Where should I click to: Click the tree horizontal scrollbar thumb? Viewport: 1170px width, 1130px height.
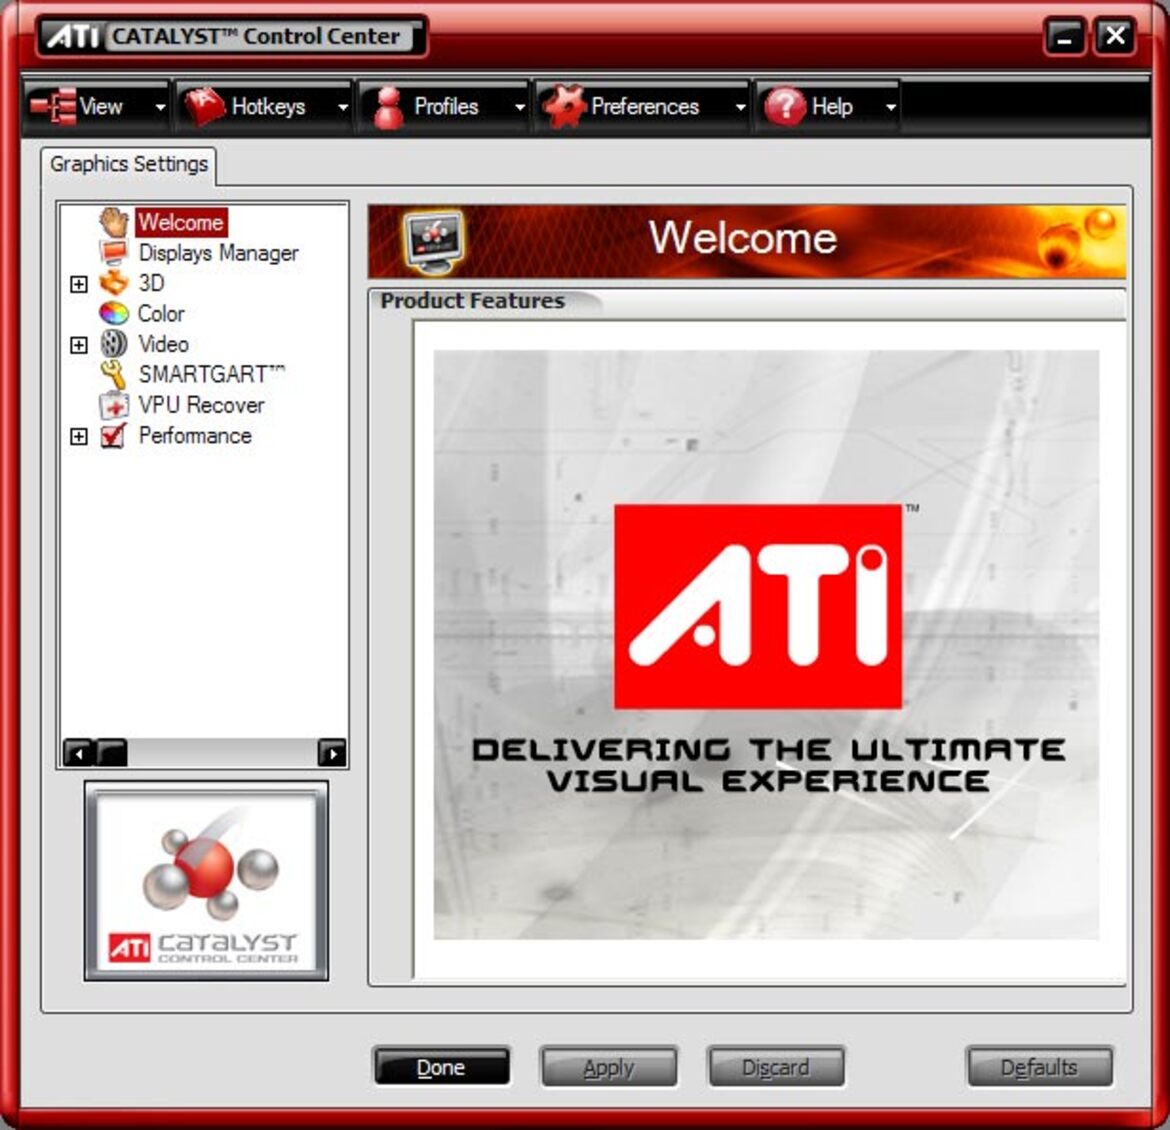[x=112, y=753]
